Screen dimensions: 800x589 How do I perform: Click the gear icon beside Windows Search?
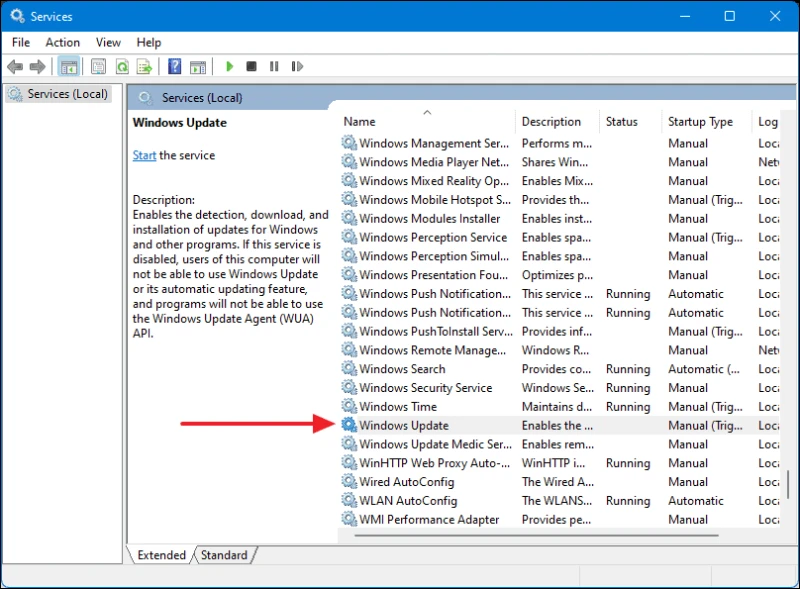pyautogui.click(x=349, y=369)
